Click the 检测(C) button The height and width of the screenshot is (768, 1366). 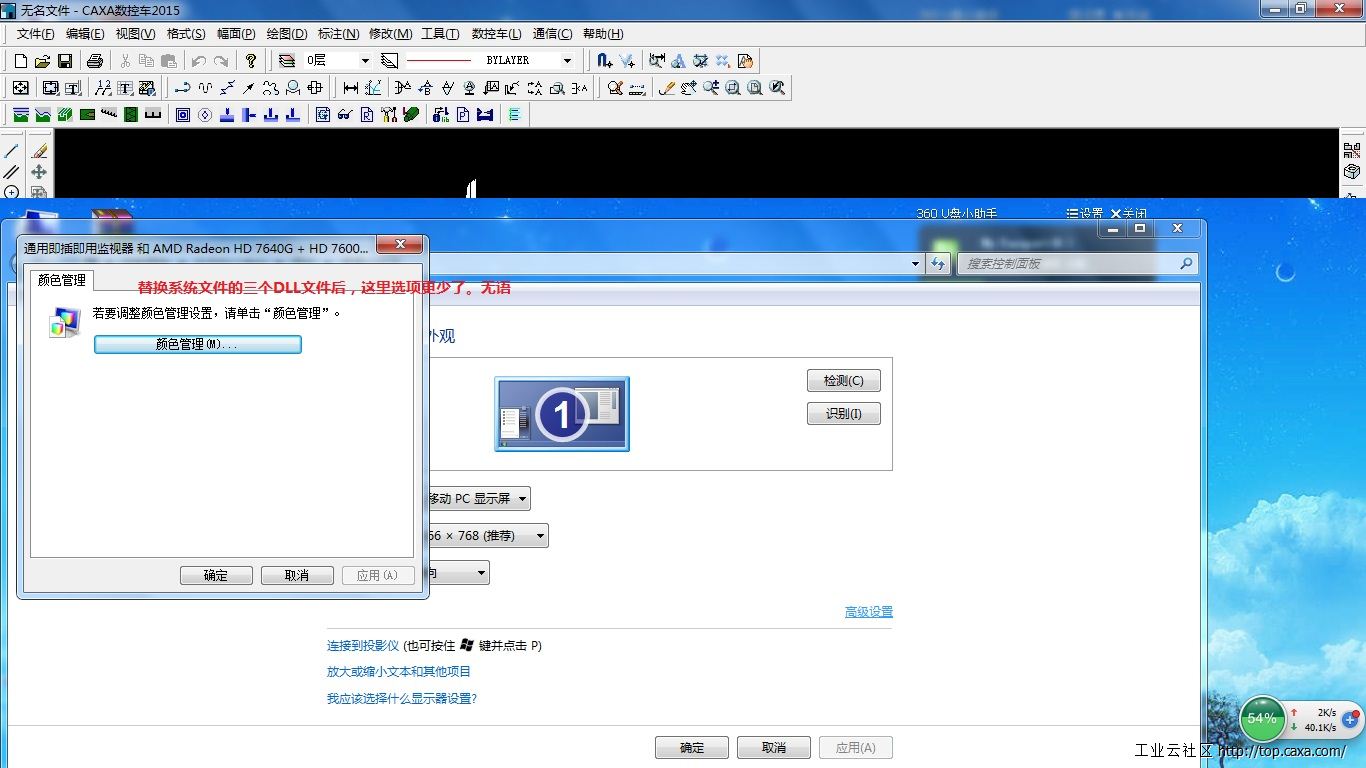point(843,381)
